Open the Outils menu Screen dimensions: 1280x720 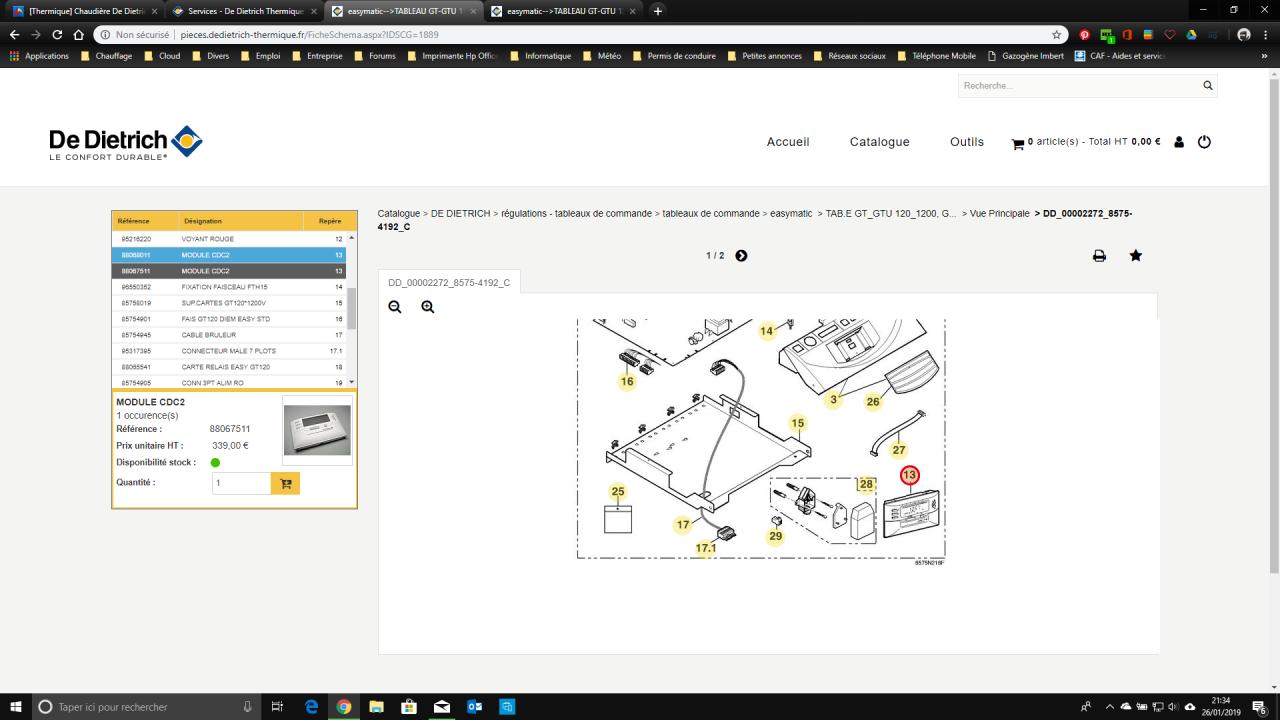tap(967, 142)
